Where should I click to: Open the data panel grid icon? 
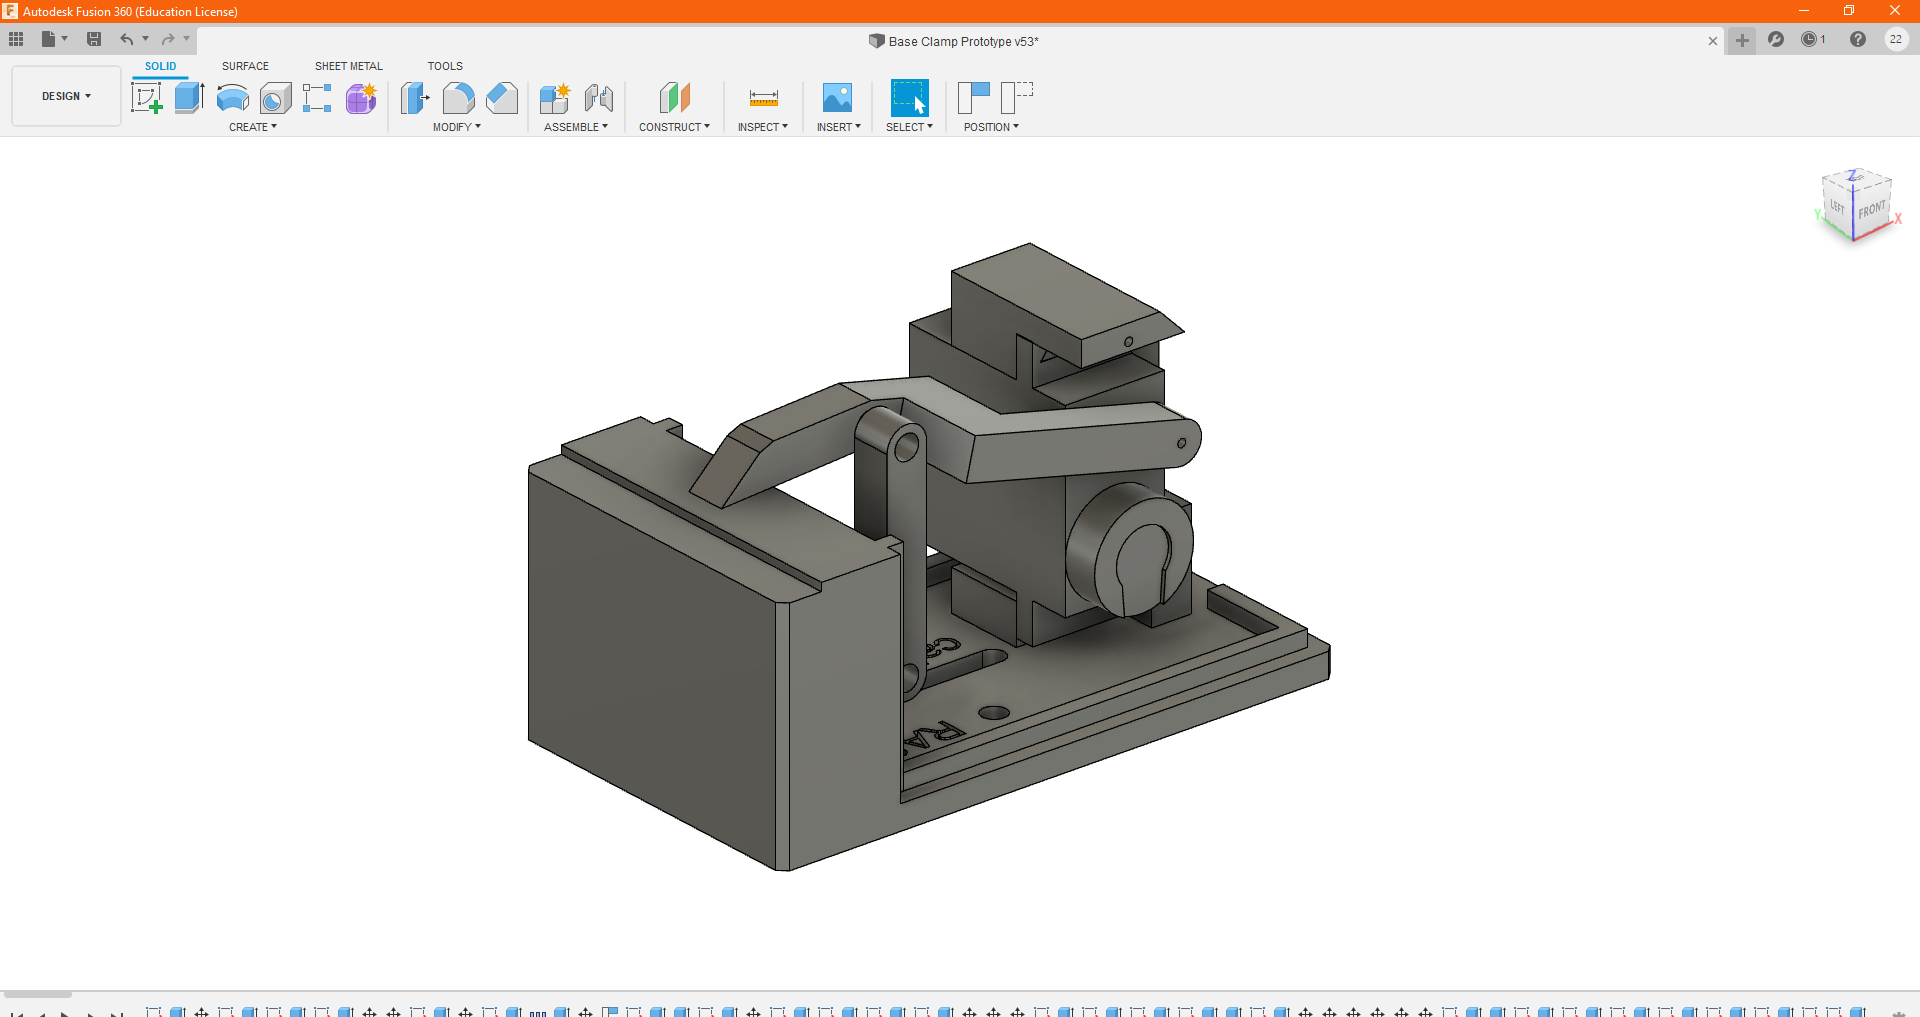(x=16, y=39)
